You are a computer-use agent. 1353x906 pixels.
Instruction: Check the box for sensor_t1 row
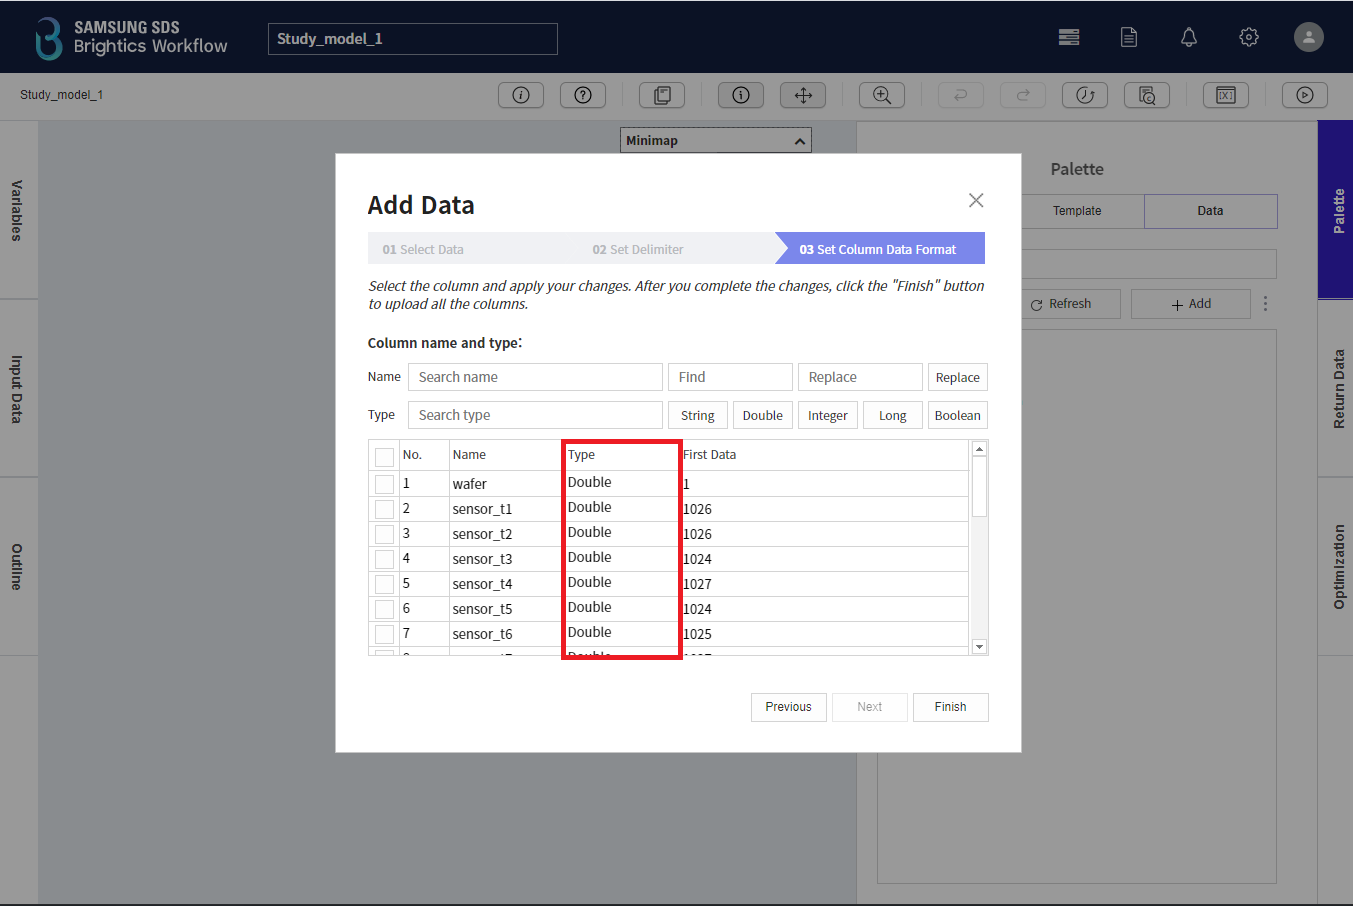pyautogui.click(x=384, y=509)
